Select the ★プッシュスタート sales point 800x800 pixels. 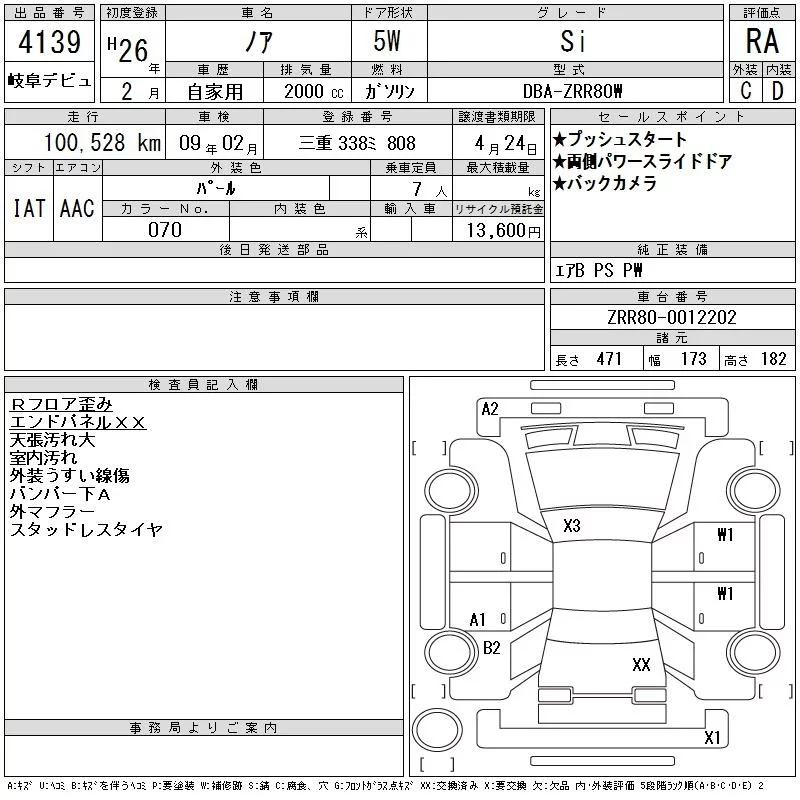tap(620, 139)
